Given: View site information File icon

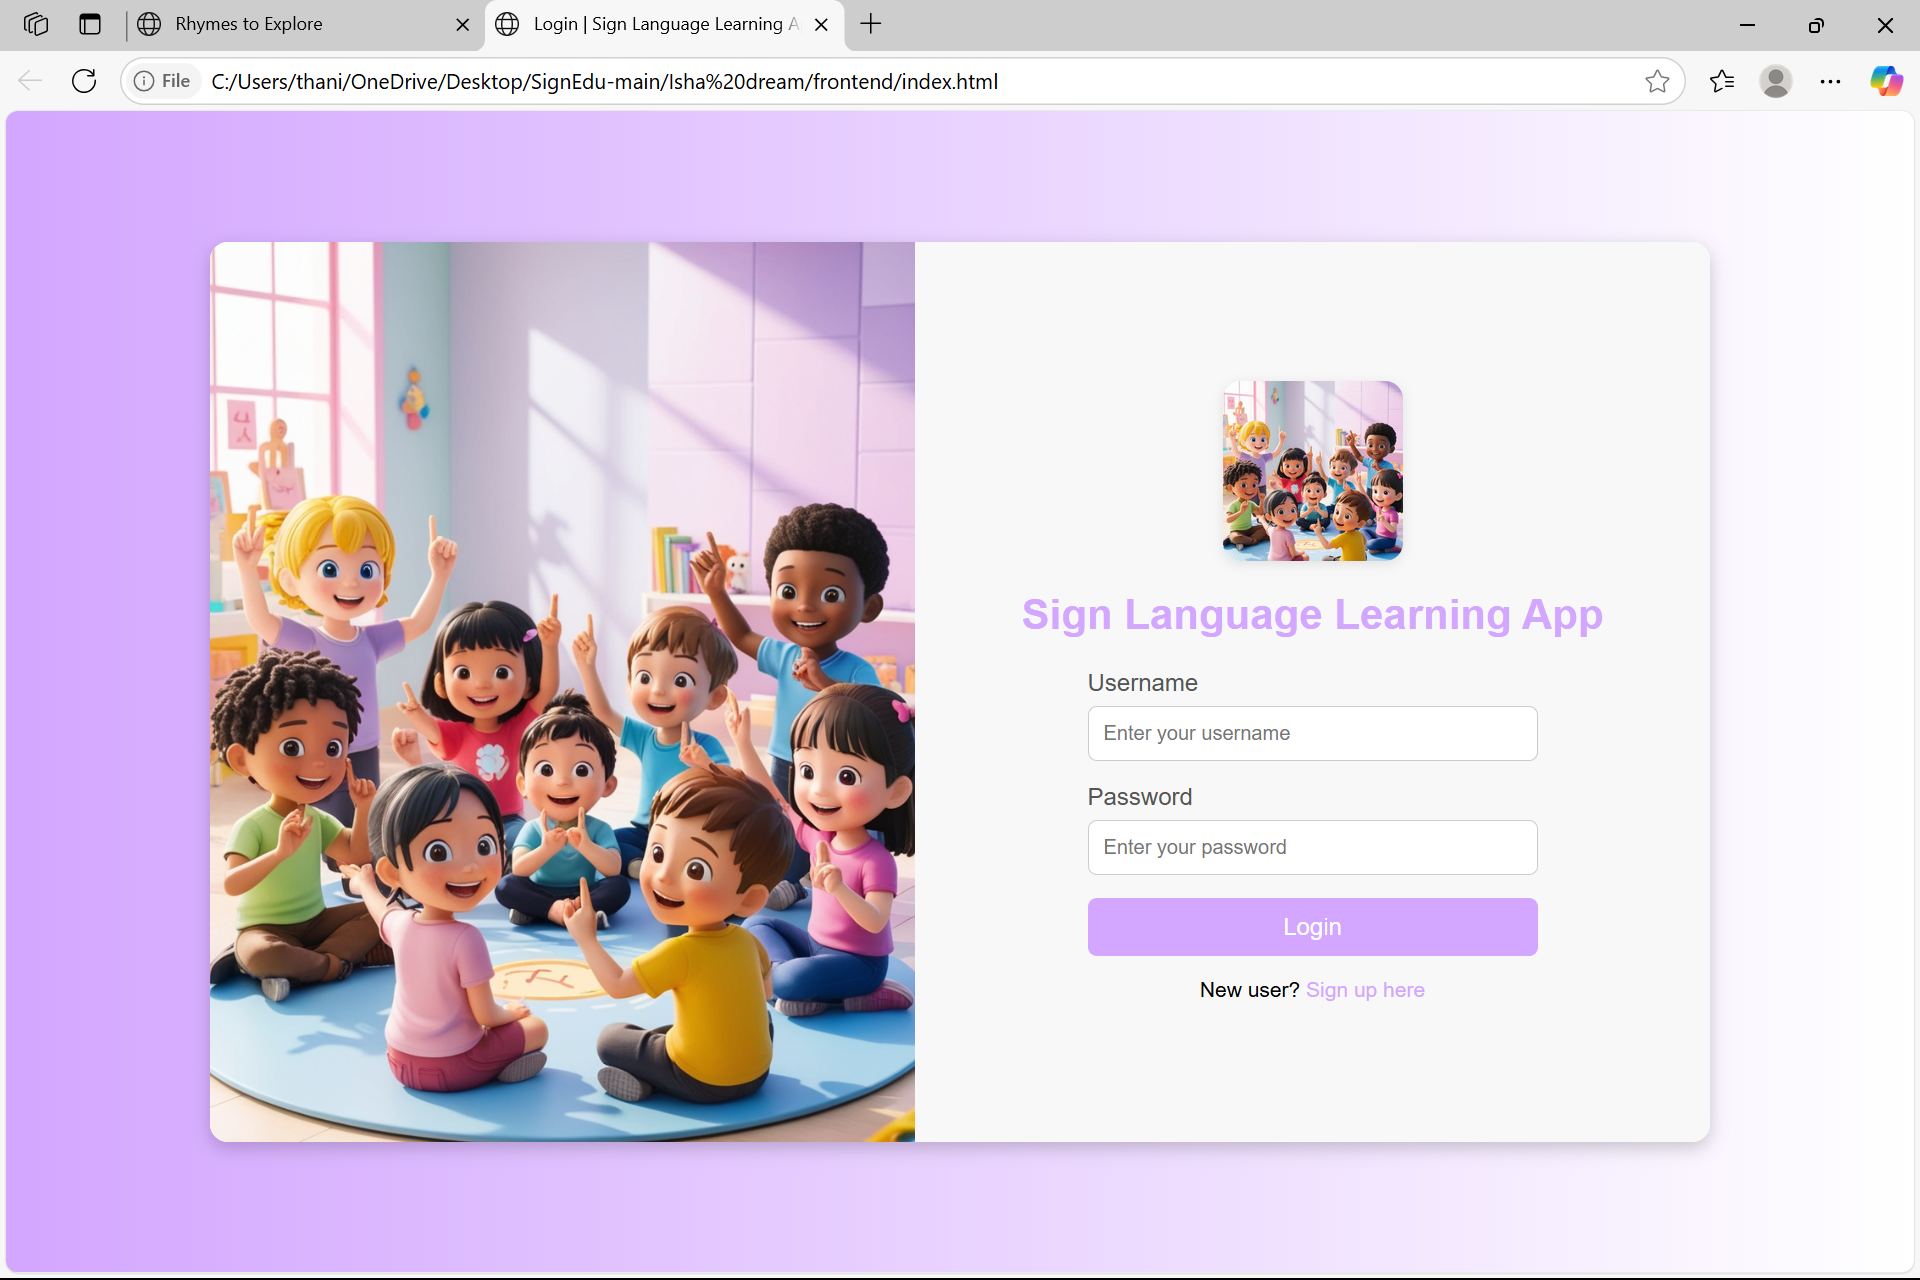Looking at the screenshot, I should pyautogui.click(x=163, y=81).
